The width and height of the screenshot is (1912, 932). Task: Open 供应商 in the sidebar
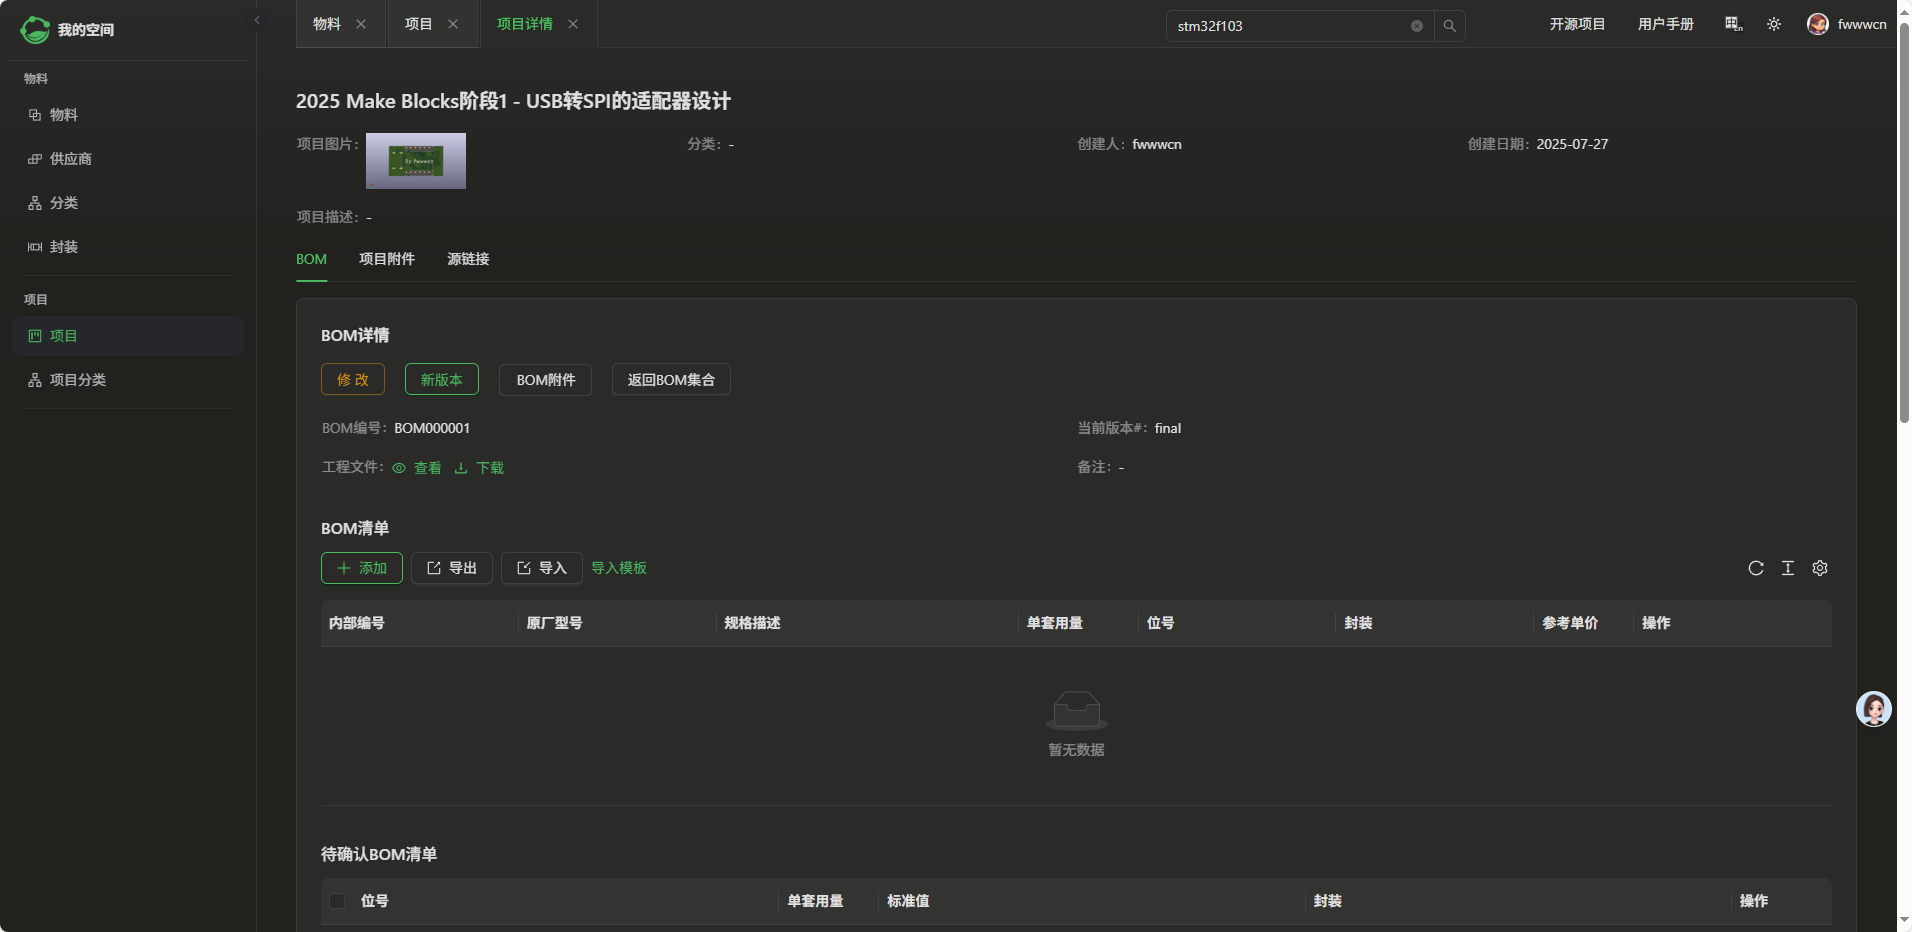click(128, 159)
